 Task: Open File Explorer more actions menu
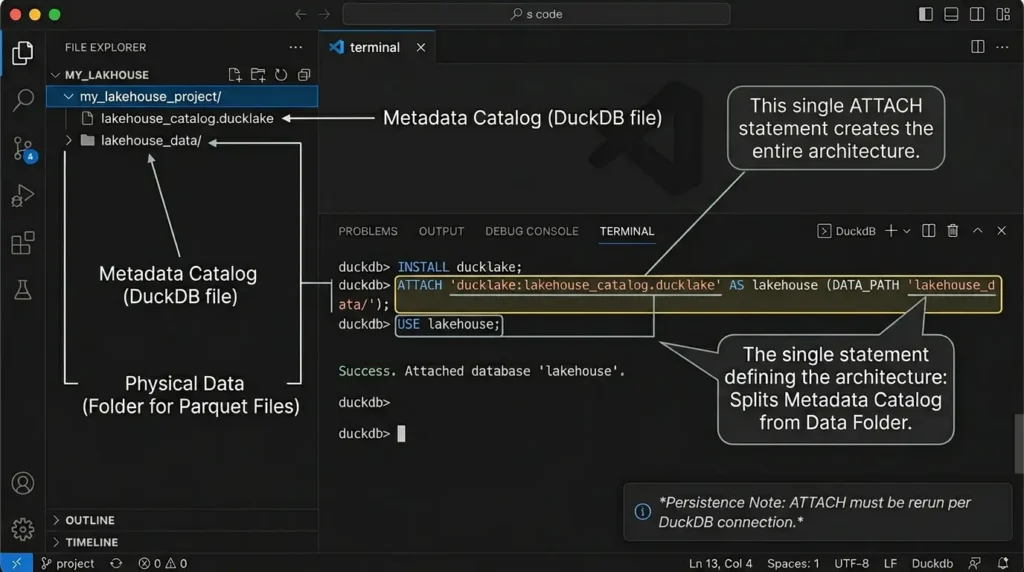tap(296, 47)
